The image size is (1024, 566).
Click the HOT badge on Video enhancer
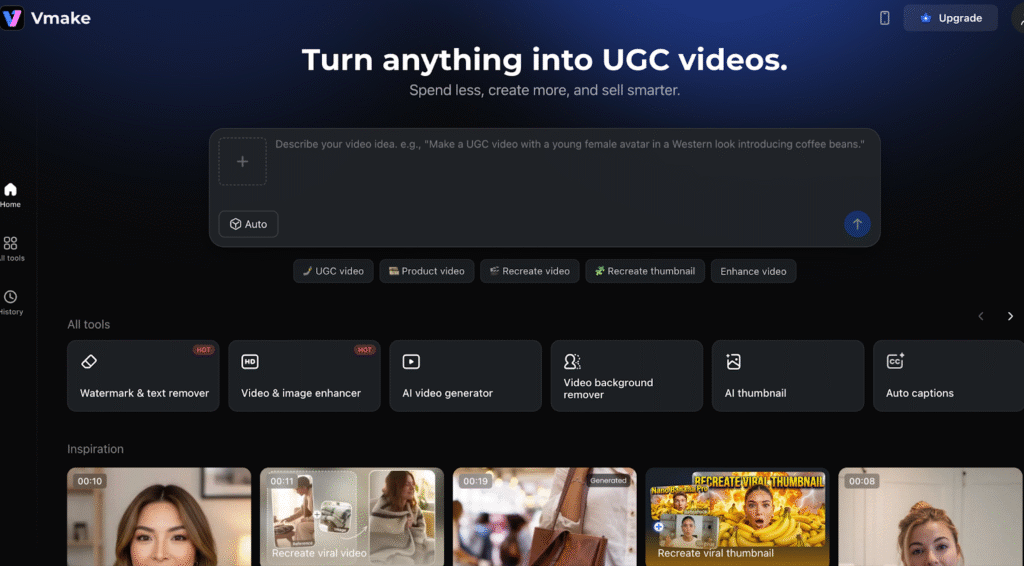point(364,350)
